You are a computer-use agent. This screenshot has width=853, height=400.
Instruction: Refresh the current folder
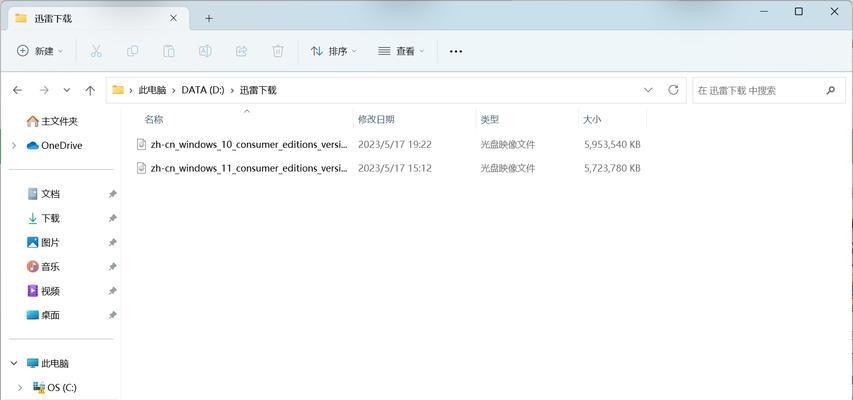(673, 90)
